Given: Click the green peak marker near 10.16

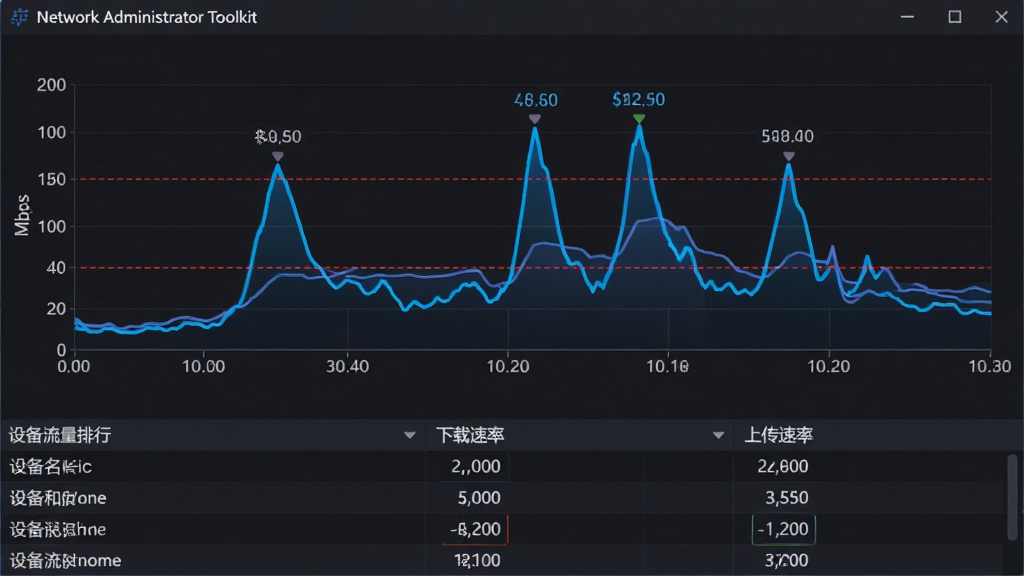Looking at the screenshot, I should [639, 118].
